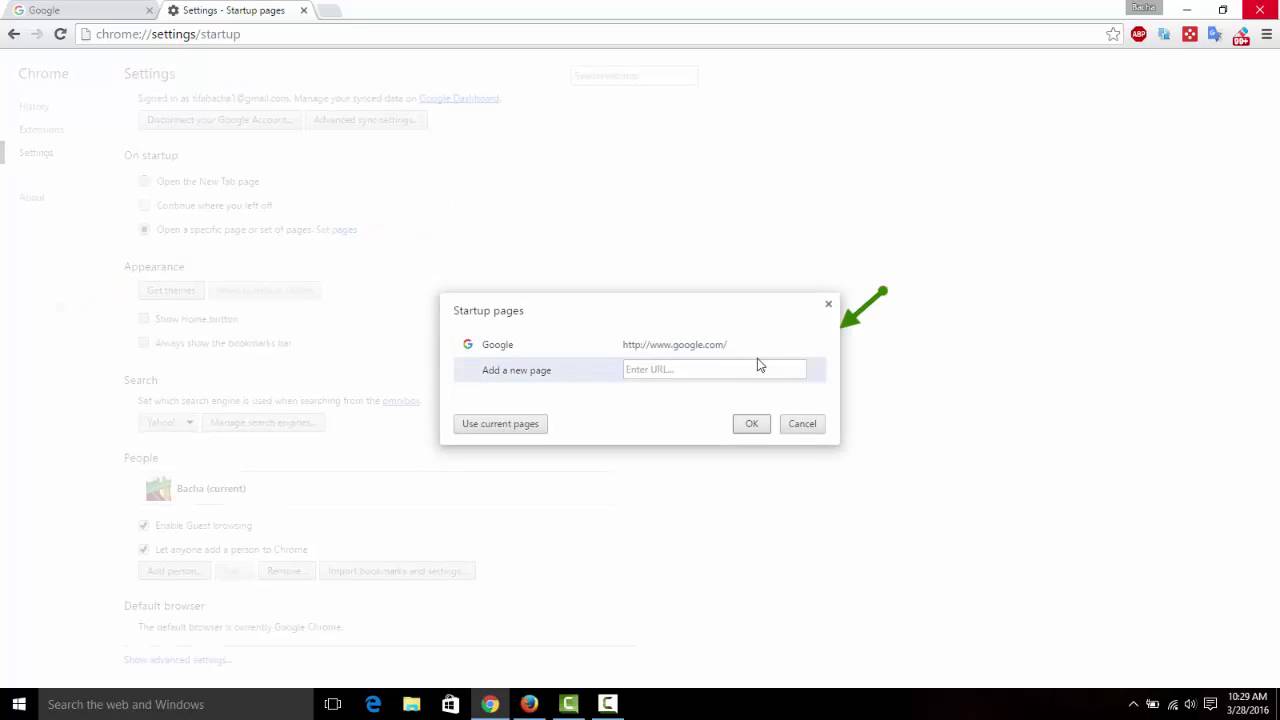This screenshot has height=720, width=1280.
Task: Launch Microsoft Edge from the taskbar
Action: [373, 704]
